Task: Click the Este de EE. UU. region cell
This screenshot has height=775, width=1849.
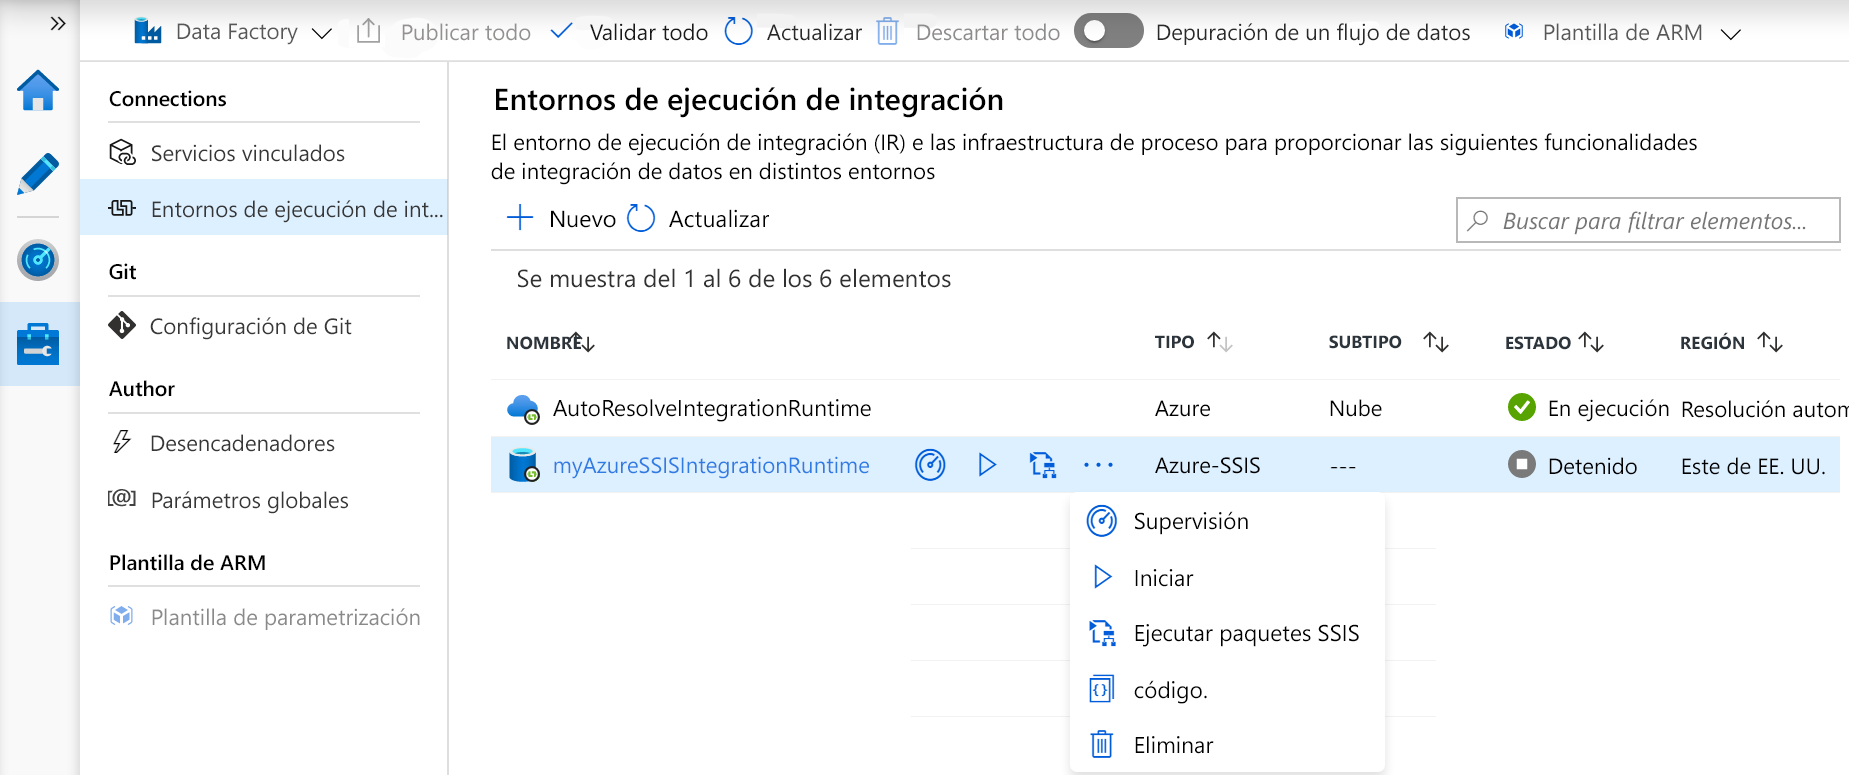Action: tap(1753, 466)
